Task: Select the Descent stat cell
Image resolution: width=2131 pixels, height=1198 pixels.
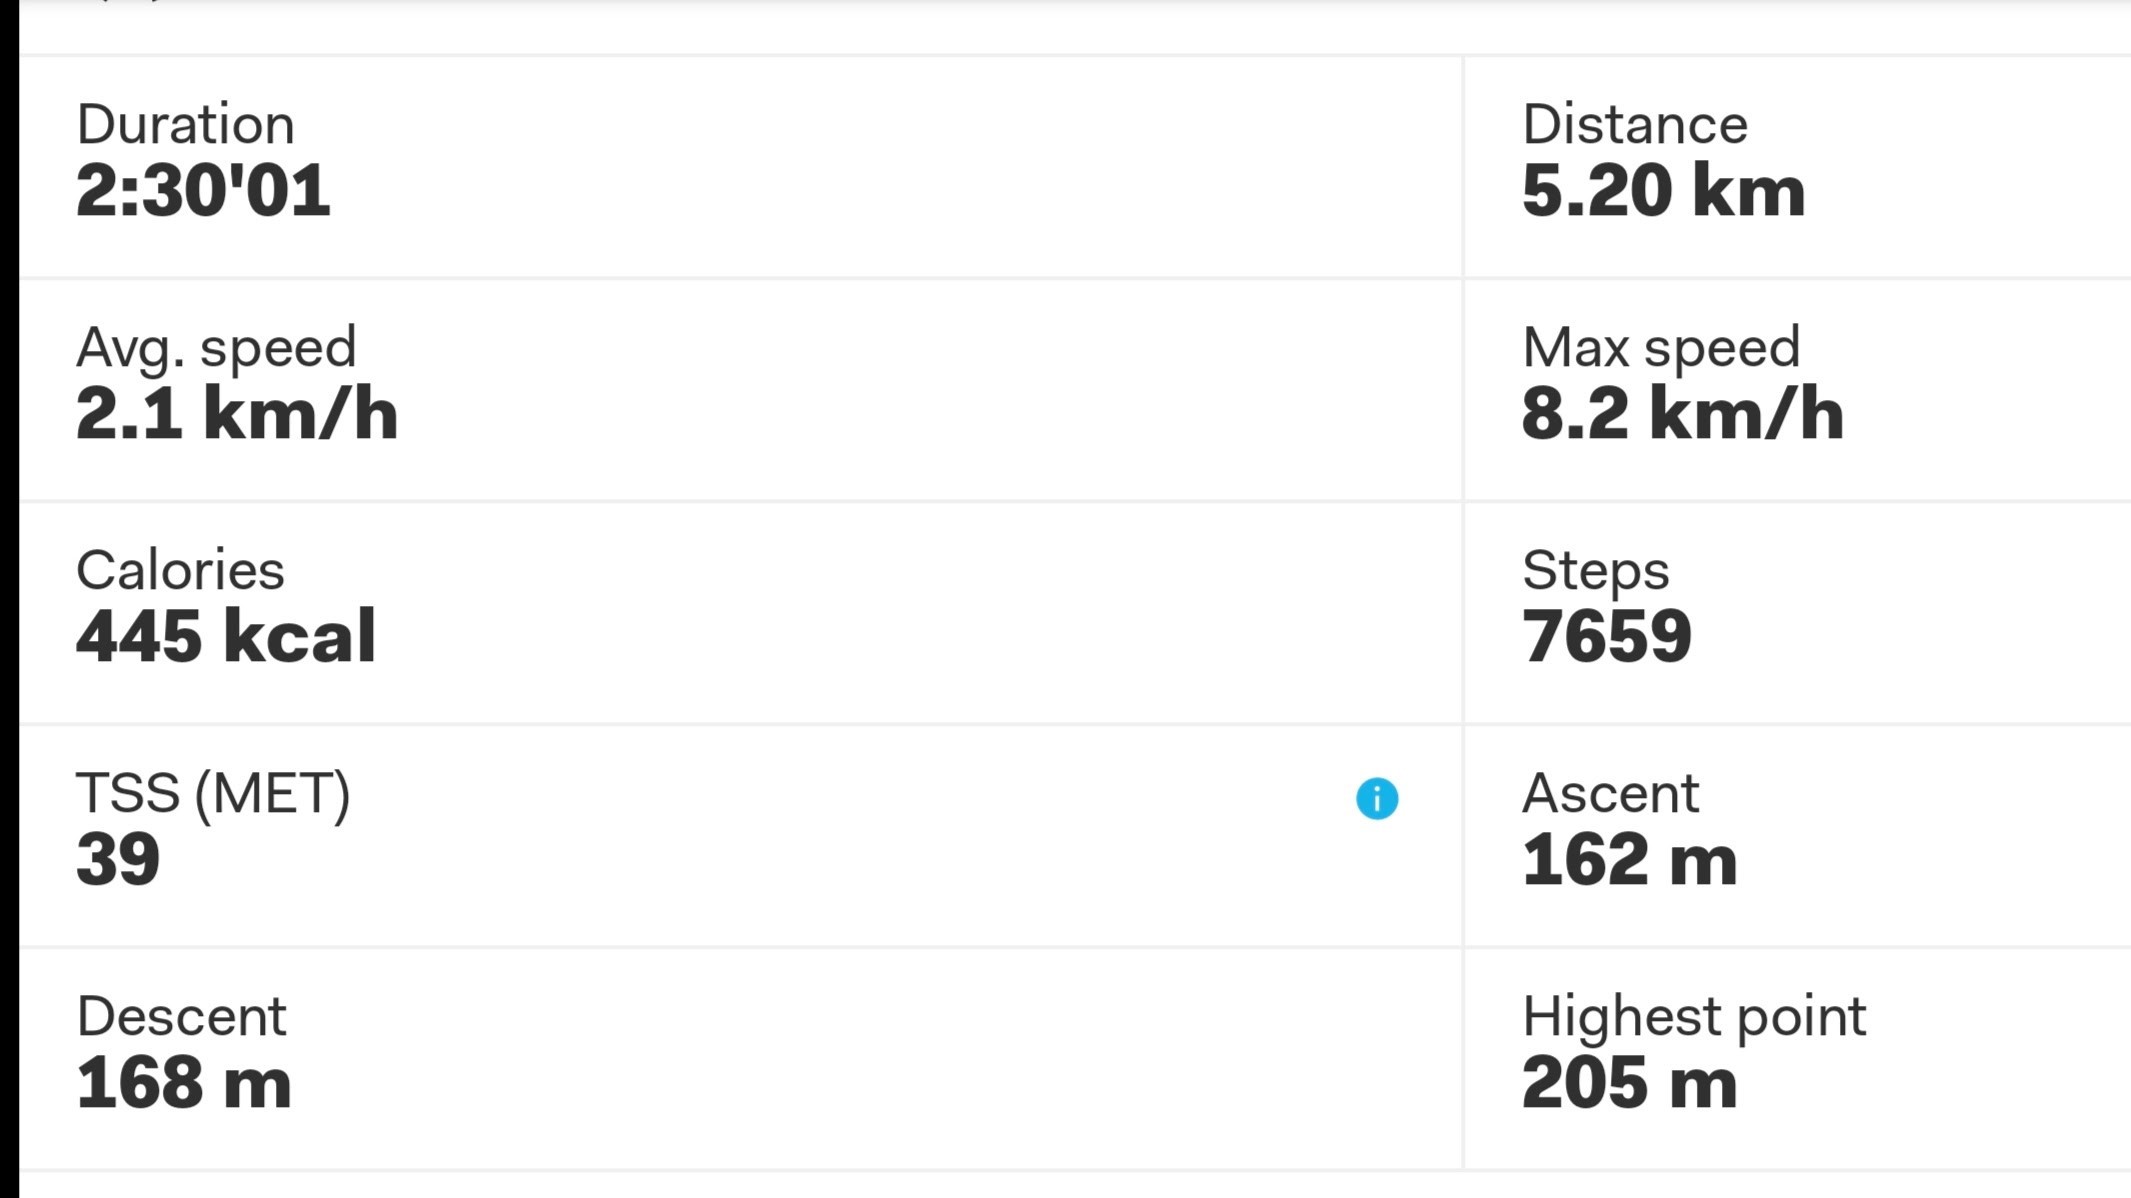Action: (740, 1059)
